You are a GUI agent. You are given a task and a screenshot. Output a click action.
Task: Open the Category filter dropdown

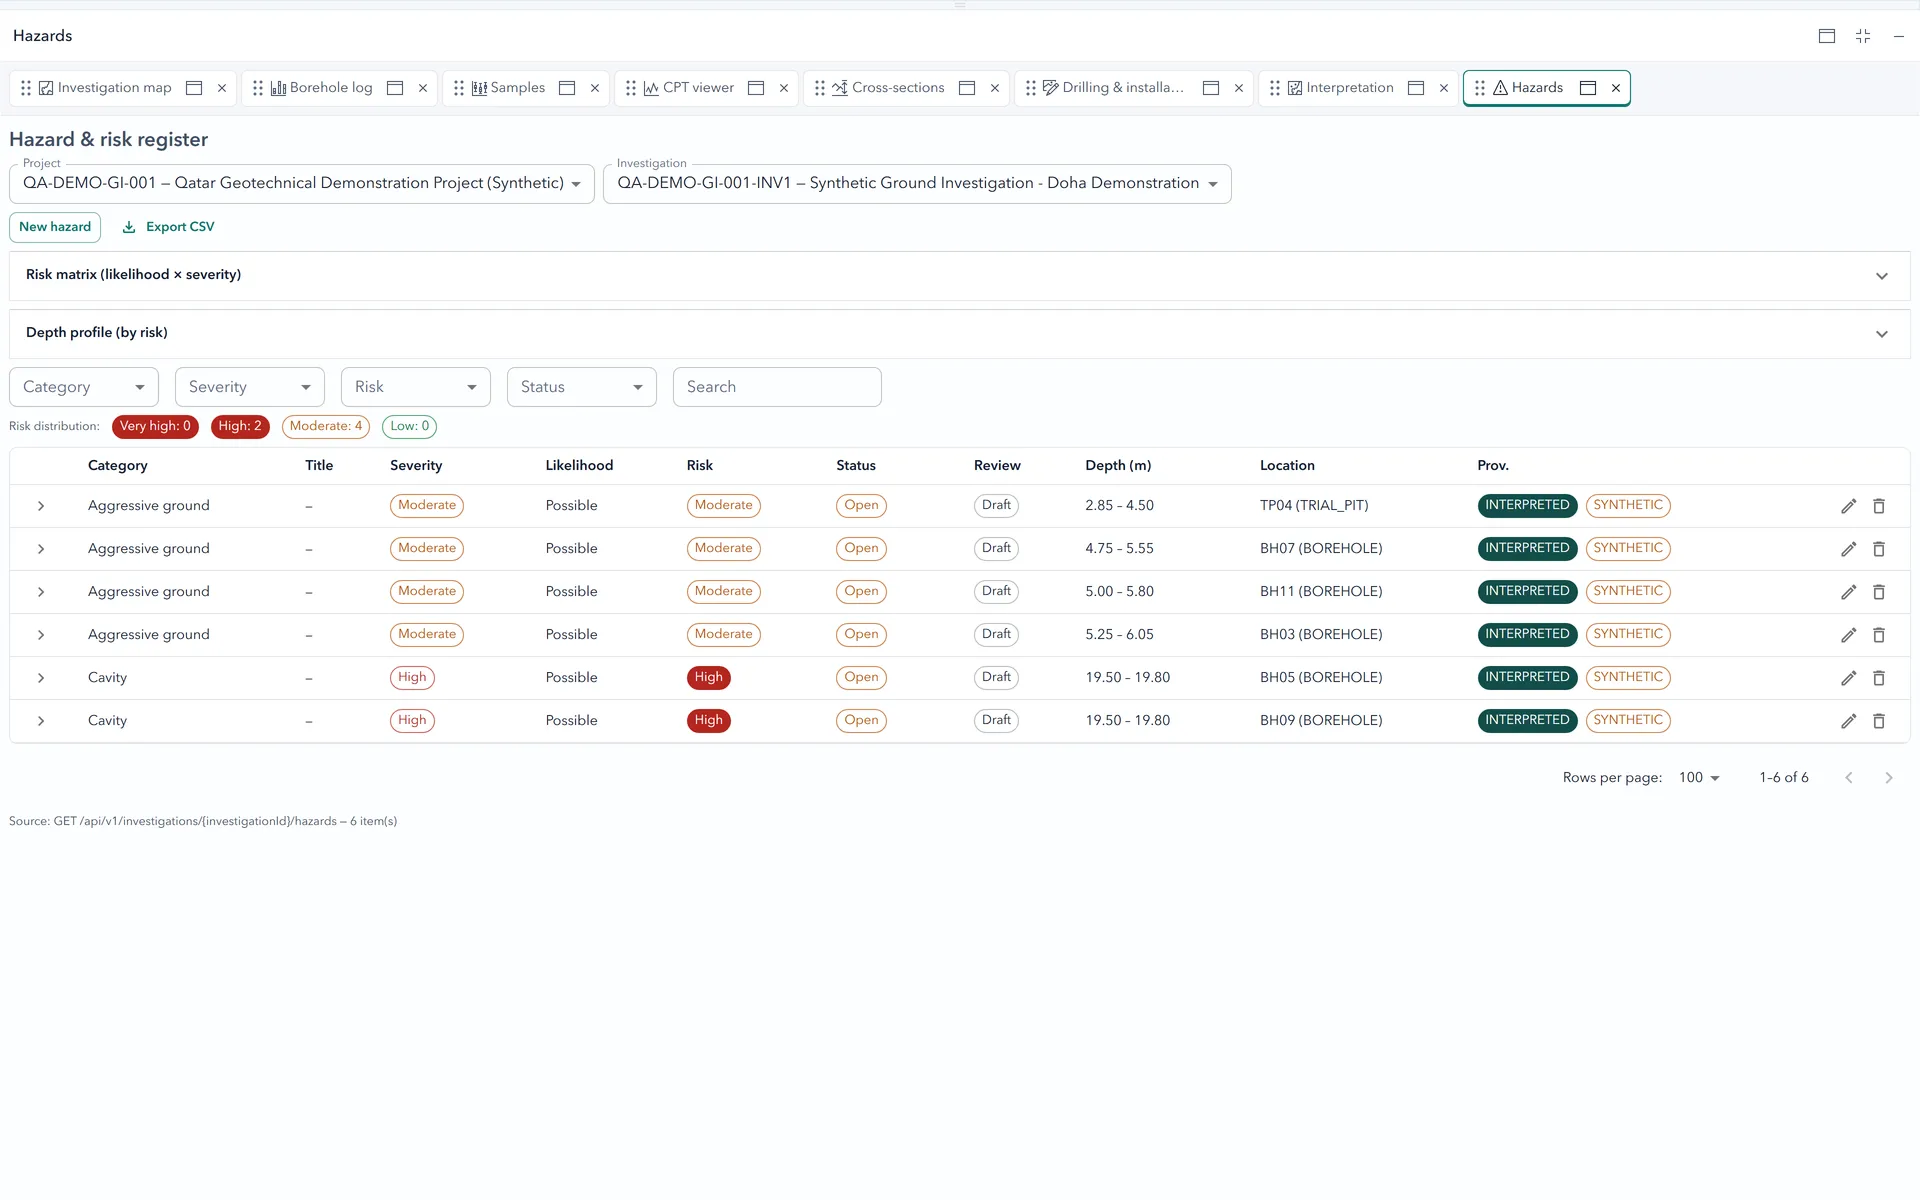[x=84, y=387]
